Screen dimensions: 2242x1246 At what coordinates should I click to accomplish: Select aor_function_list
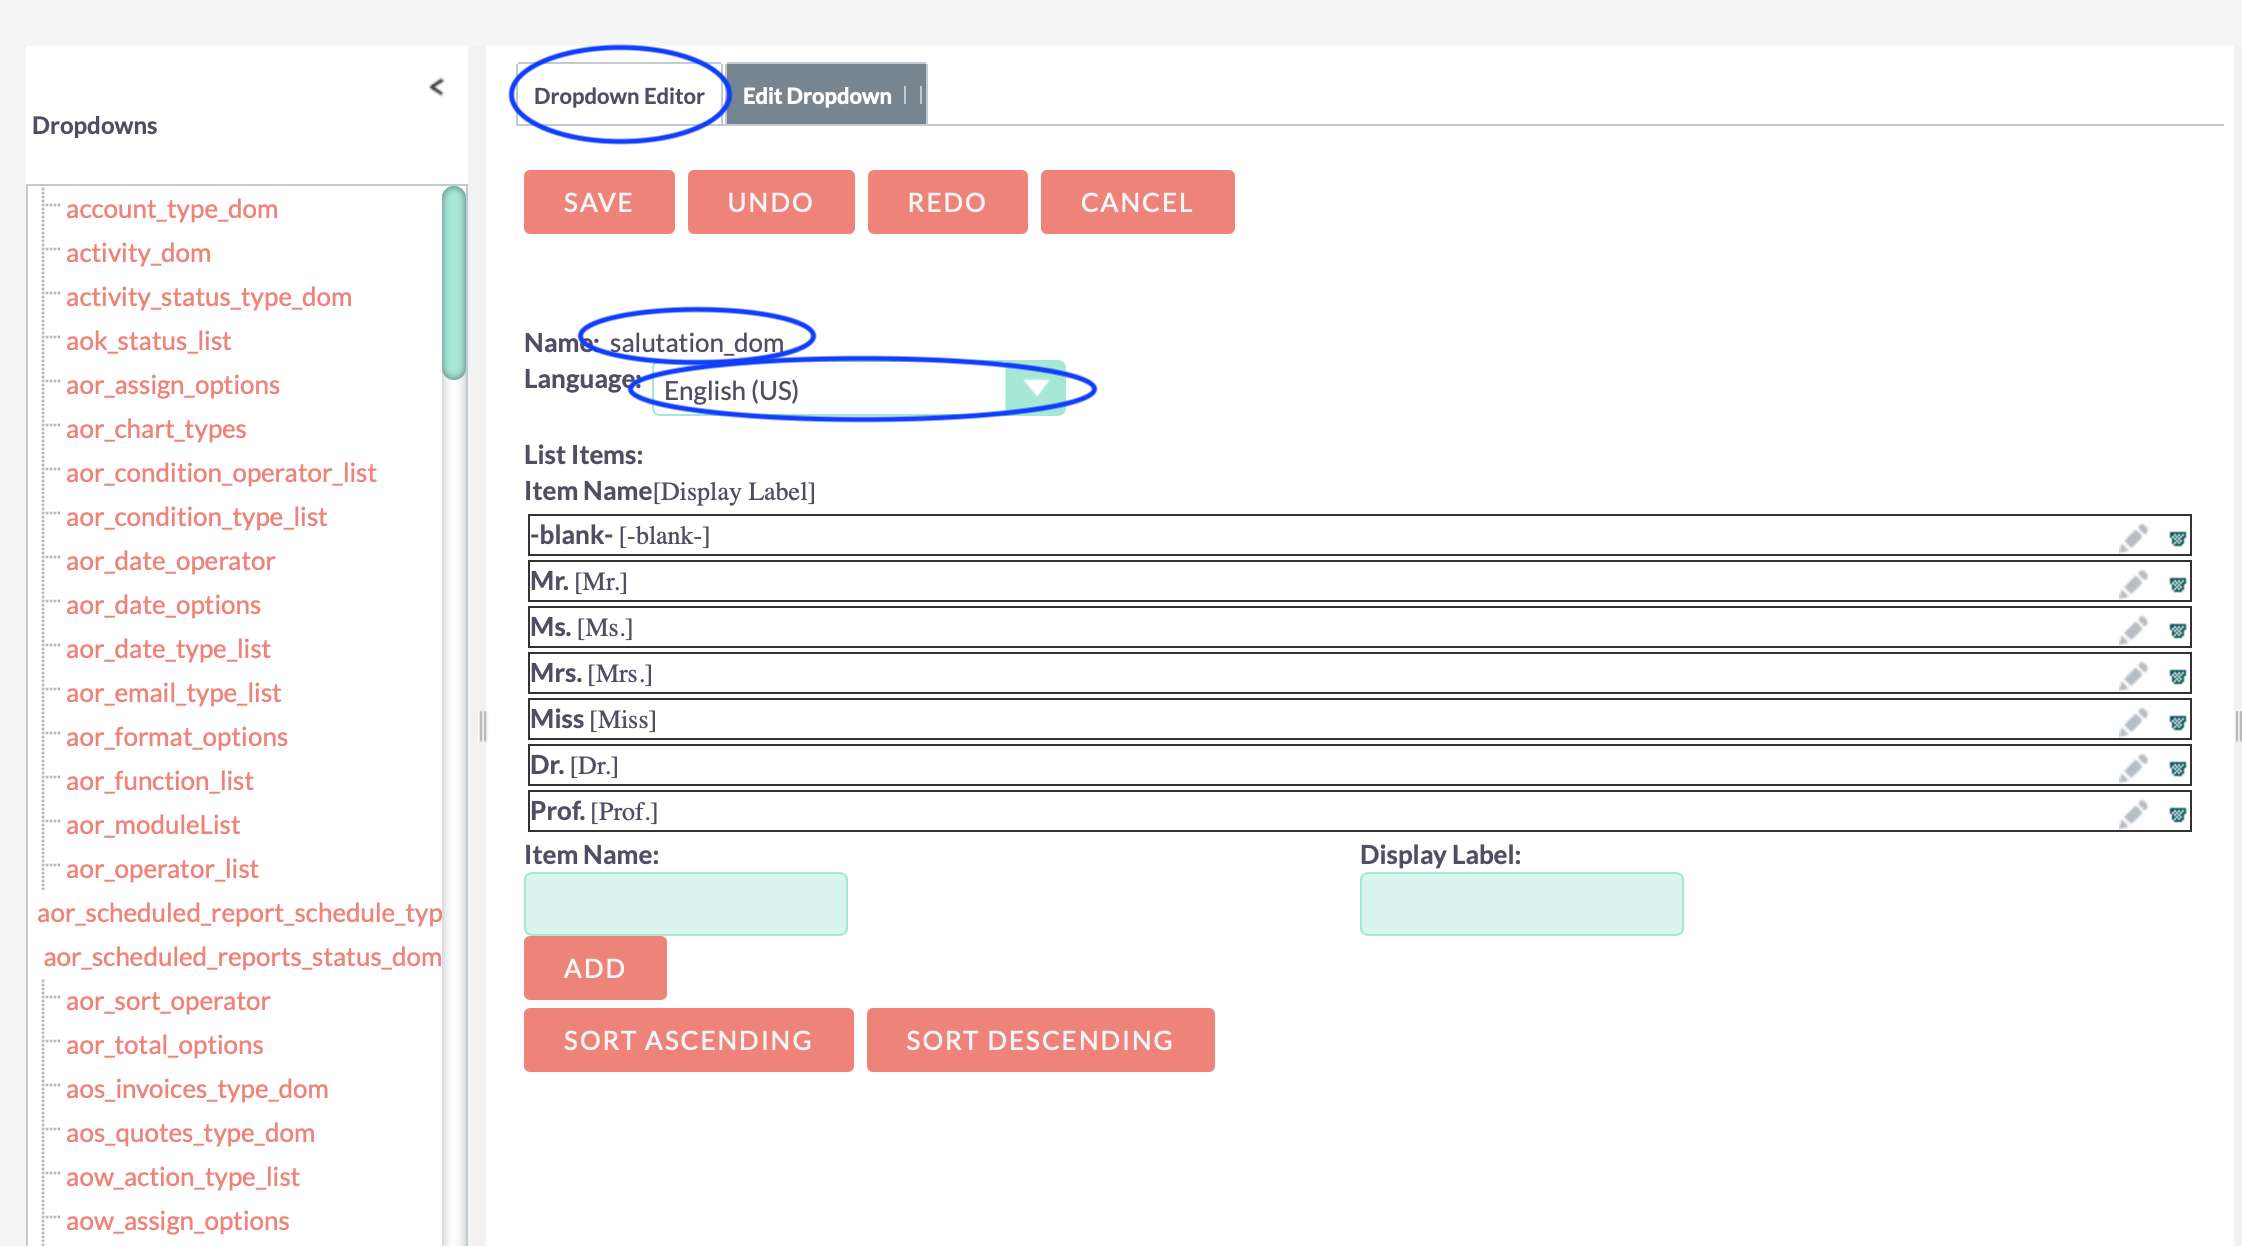coord(160,781)
